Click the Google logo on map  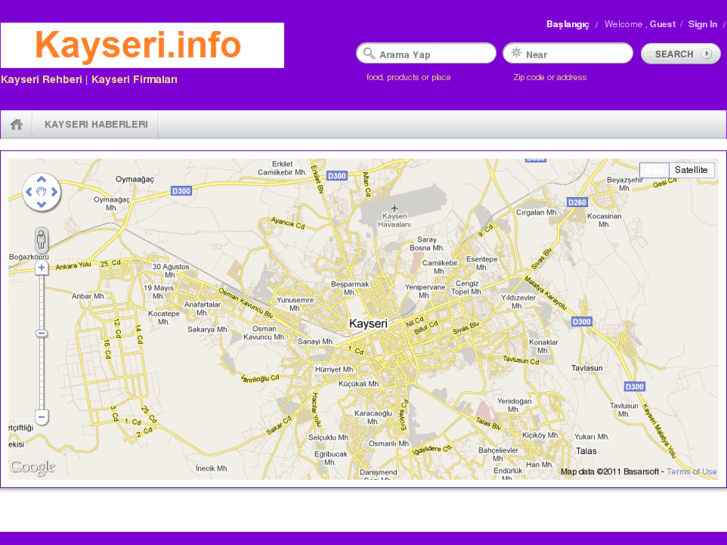(33, 467)
